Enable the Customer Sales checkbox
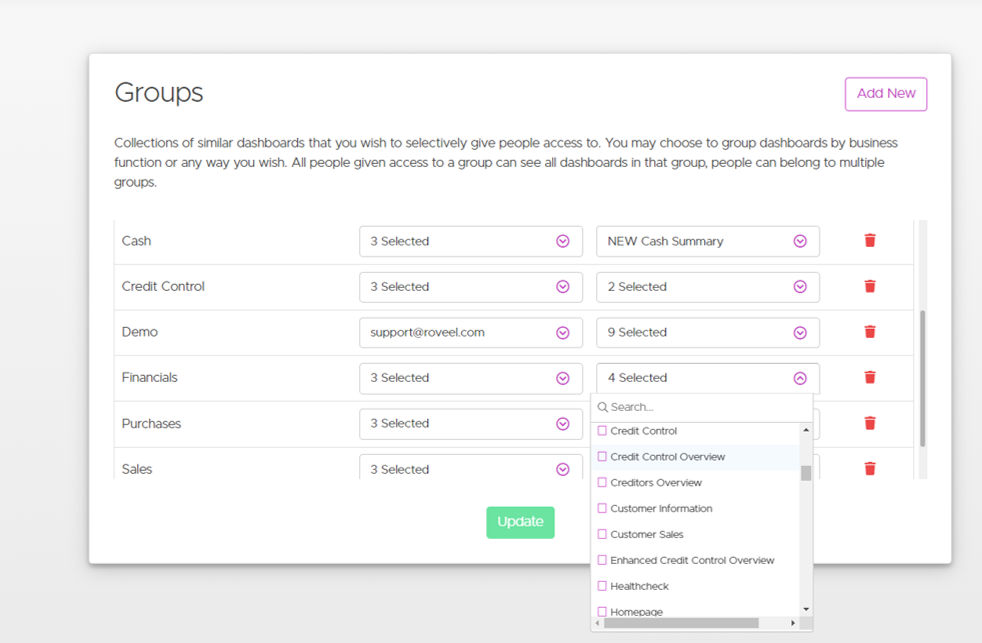The image size is (982, 643). (x=602, y=534)
